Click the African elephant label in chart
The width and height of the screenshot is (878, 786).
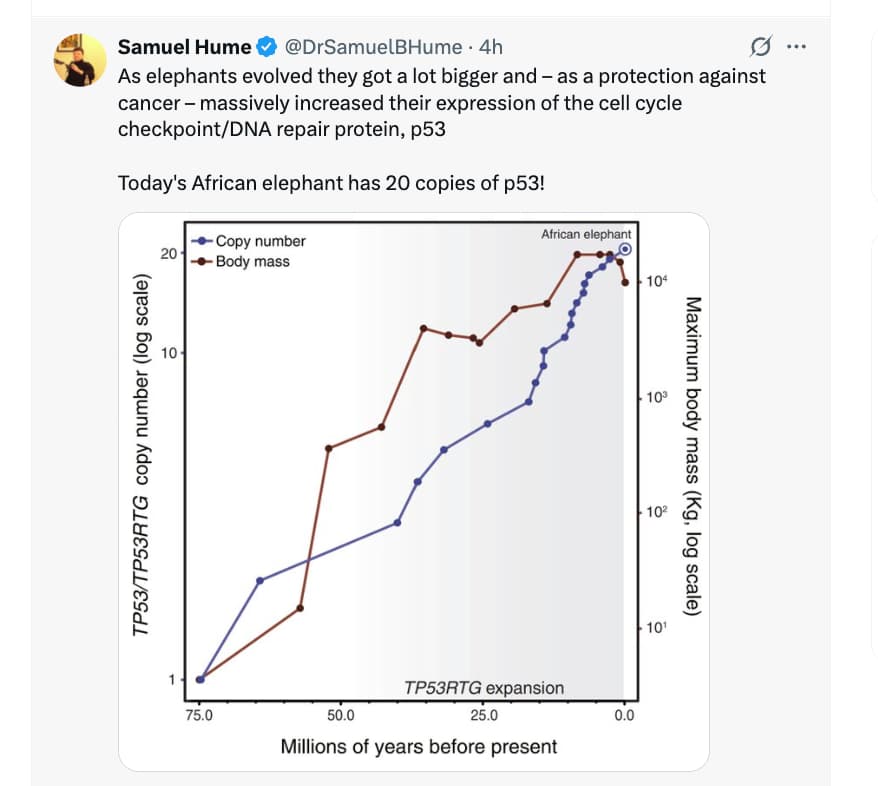(586, 234)
